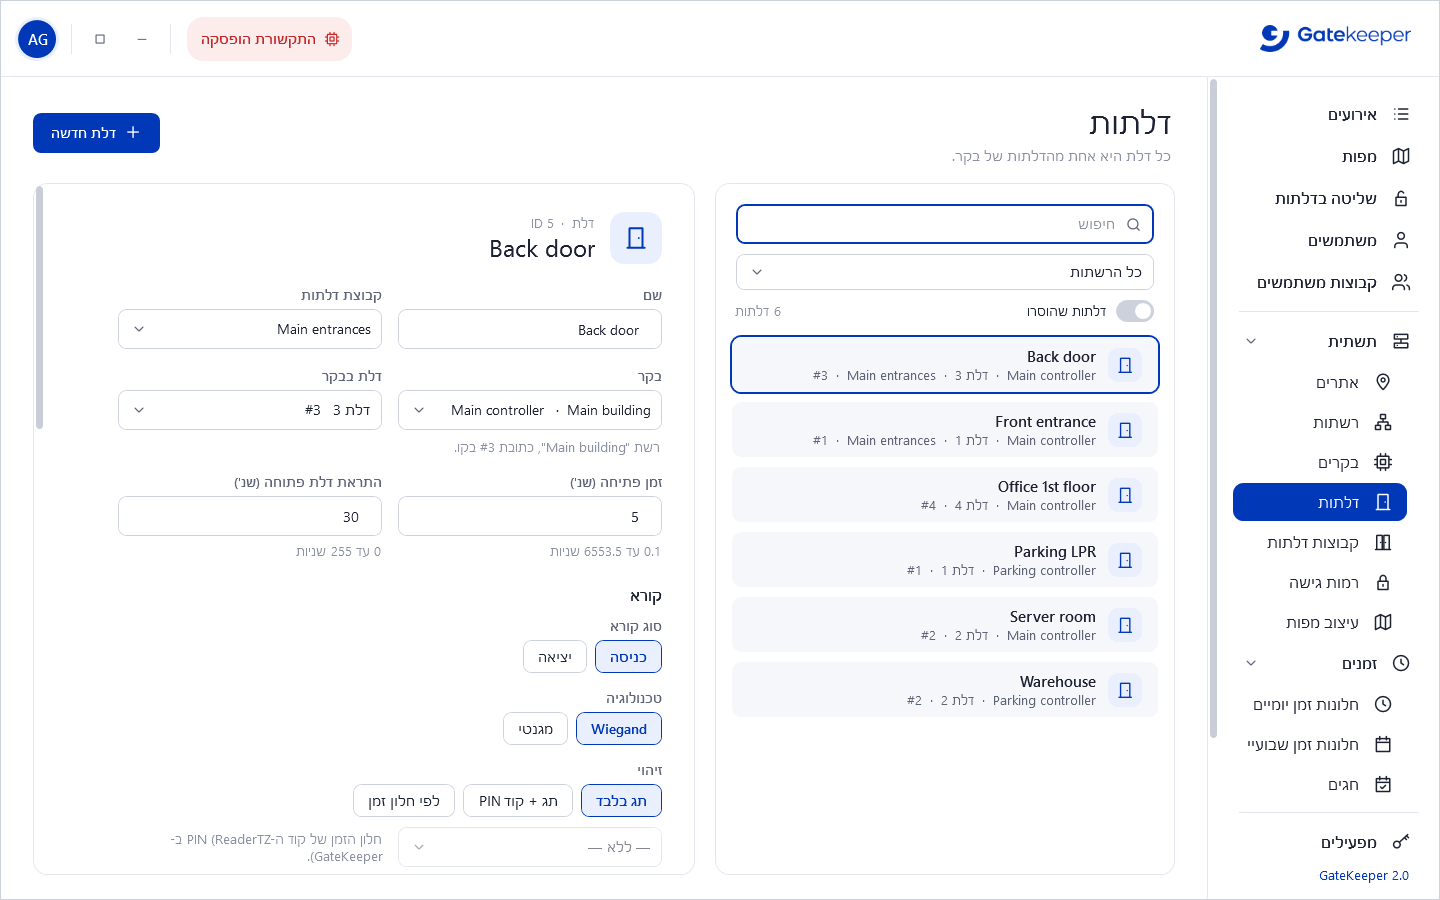The width and height of the screenshot is (1440, 900).
Task: Select מגנטי technology option
Action: (535, 729)
